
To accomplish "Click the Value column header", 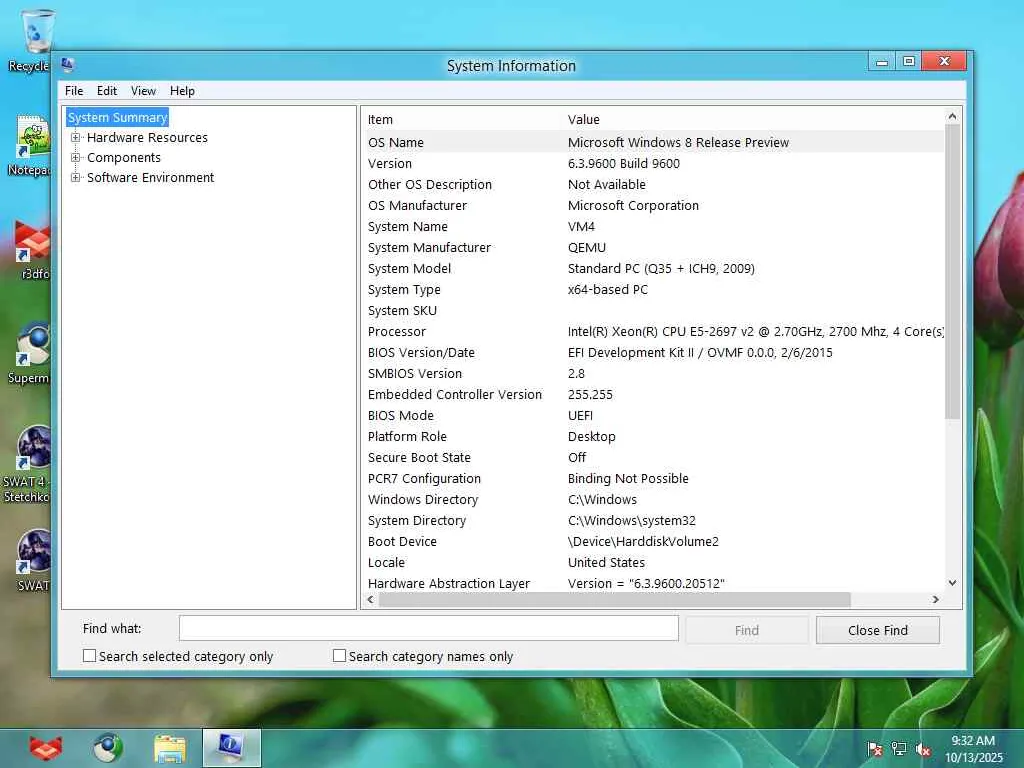I will coord(583,120).
